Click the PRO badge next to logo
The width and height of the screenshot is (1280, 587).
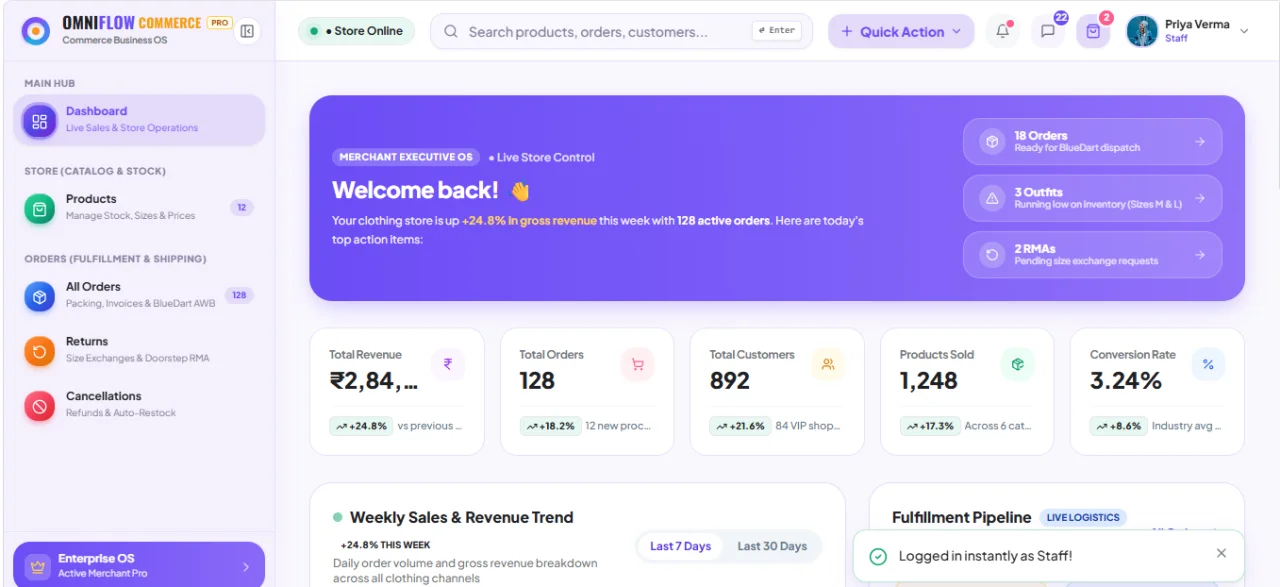coord(220,22)
